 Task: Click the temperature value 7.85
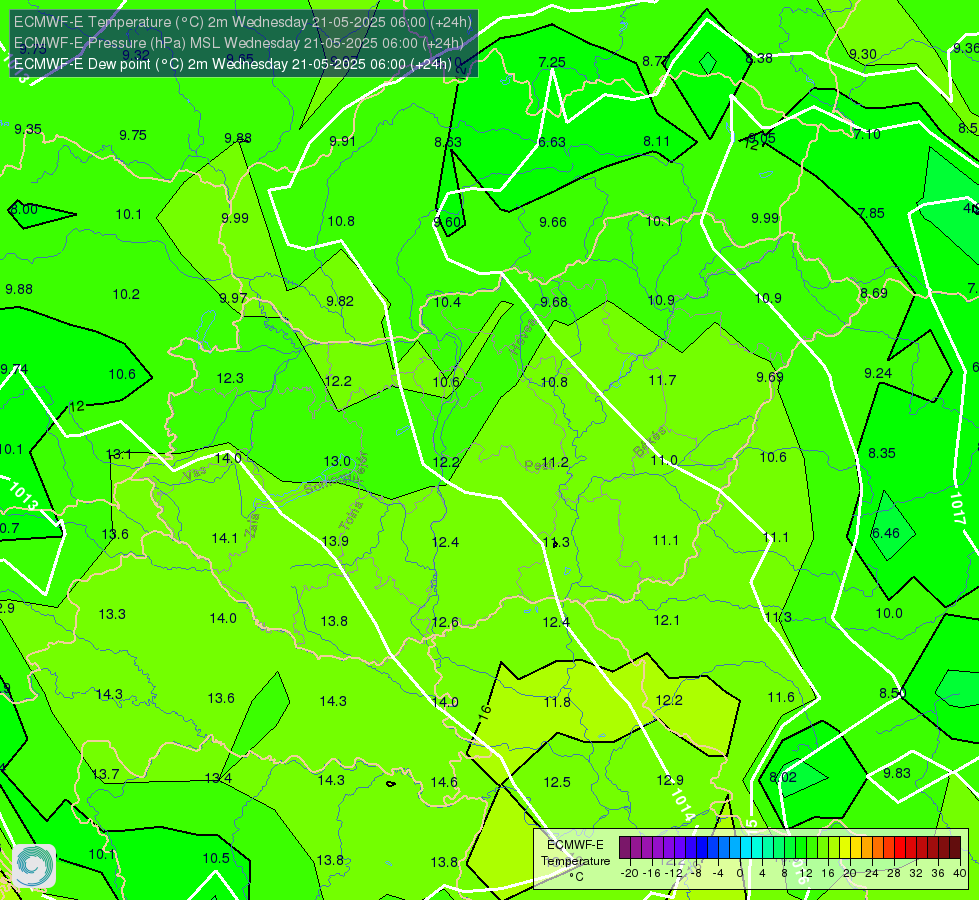[x=871, y=213]
